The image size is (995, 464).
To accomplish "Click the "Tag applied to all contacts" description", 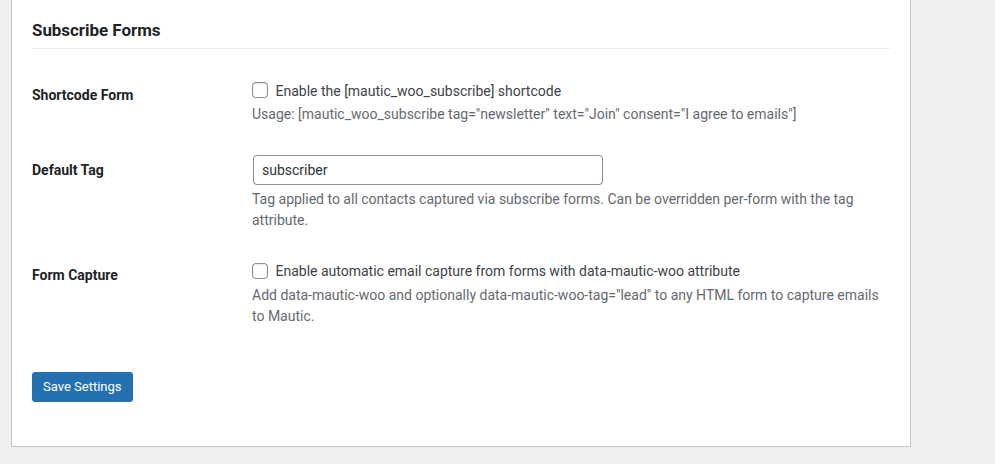I will pos(552,199).
